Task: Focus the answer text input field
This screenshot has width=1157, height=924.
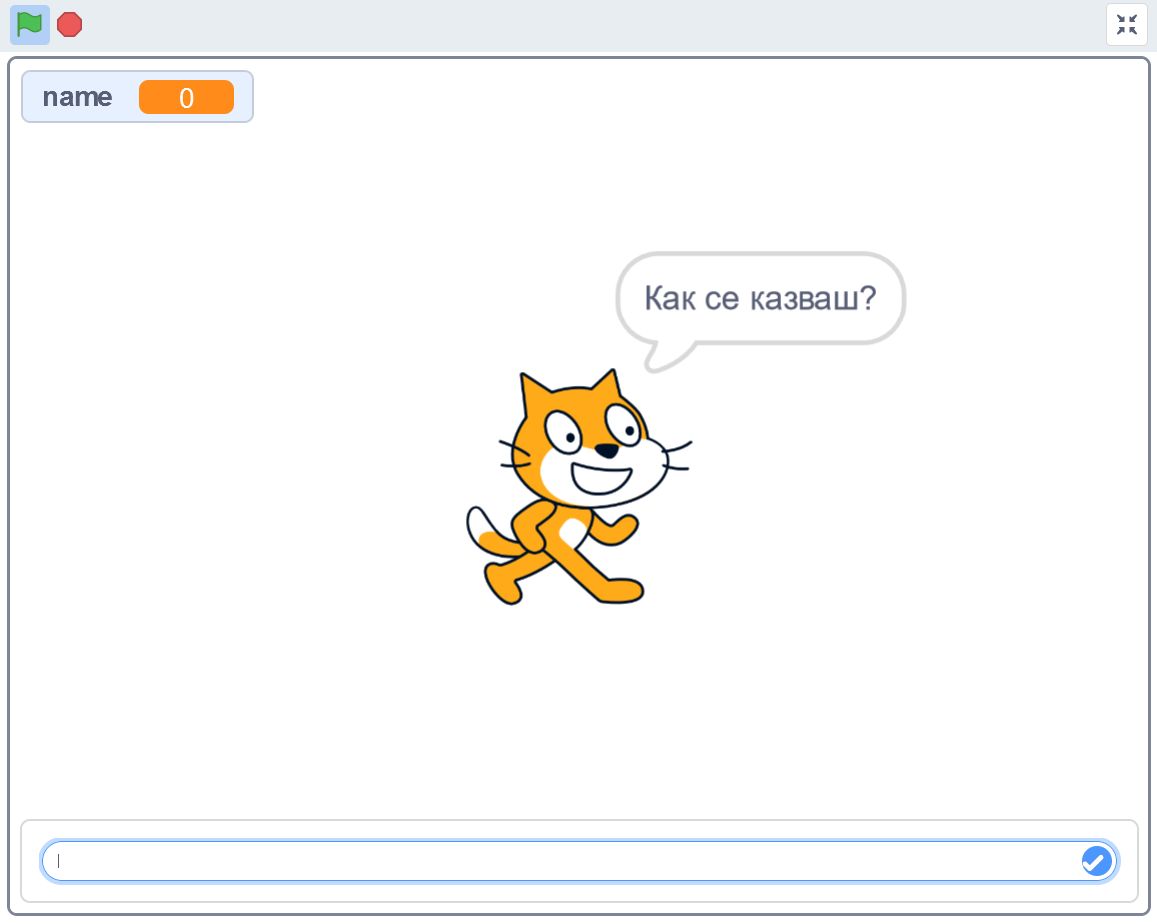Action: (x=579, y=861)
